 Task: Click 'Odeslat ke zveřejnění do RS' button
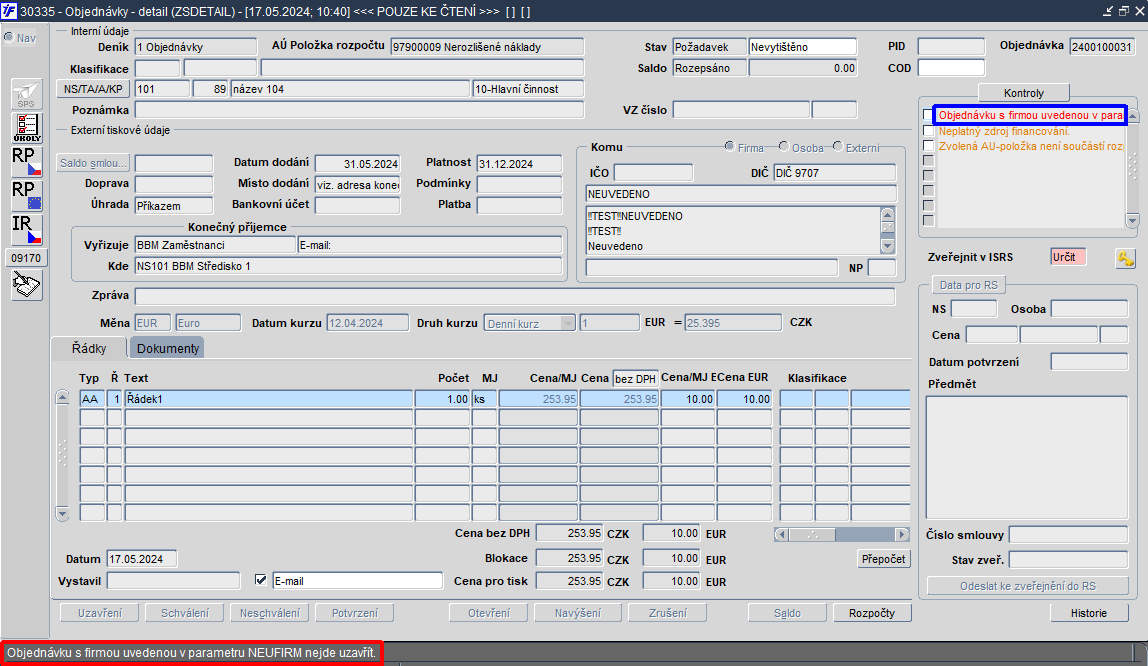tap(1028, 585)
